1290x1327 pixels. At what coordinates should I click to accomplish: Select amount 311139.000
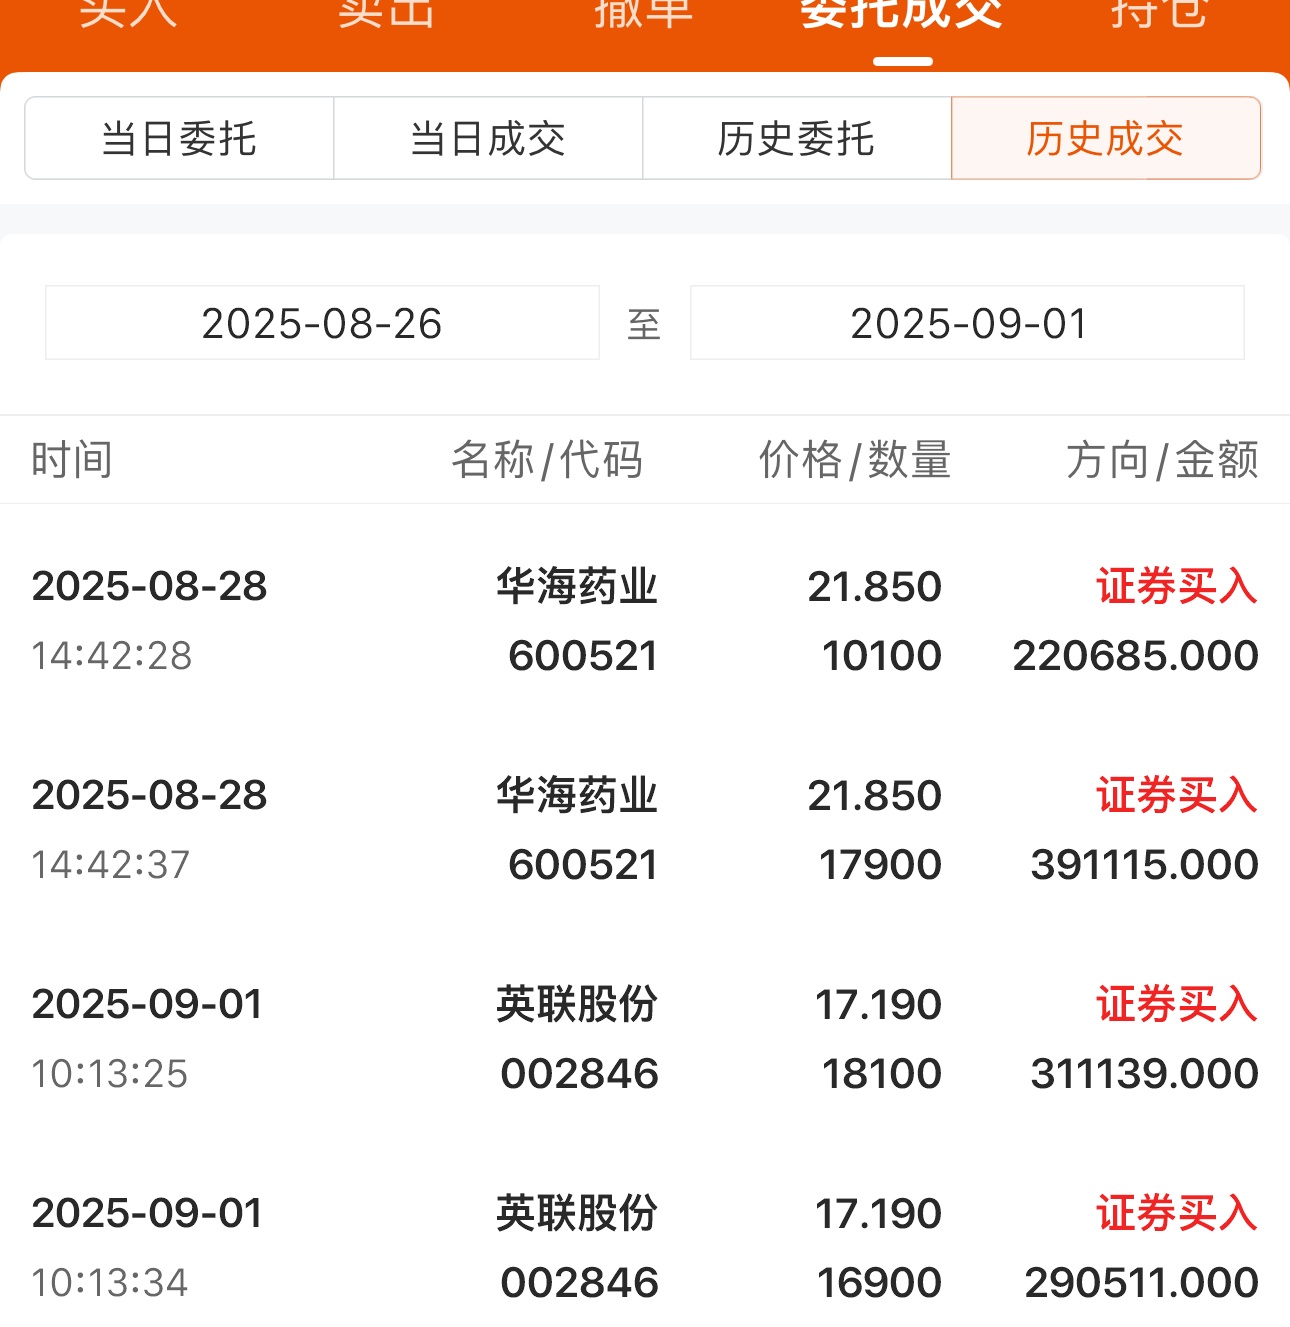point(1144,1074)
